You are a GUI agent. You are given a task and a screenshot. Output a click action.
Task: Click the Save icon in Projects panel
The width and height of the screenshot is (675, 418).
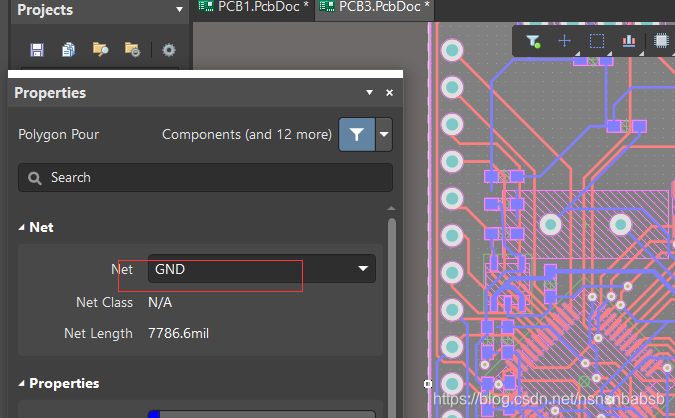pyautogui.click(x=37, y=50)
